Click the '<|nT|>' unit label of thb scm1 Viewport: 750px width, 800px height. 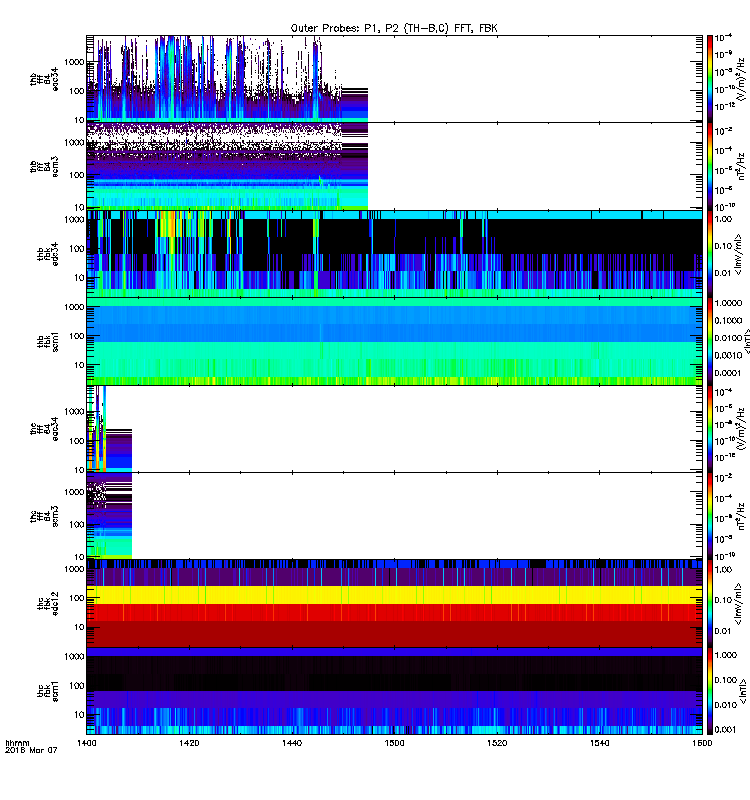coord(746,341)
